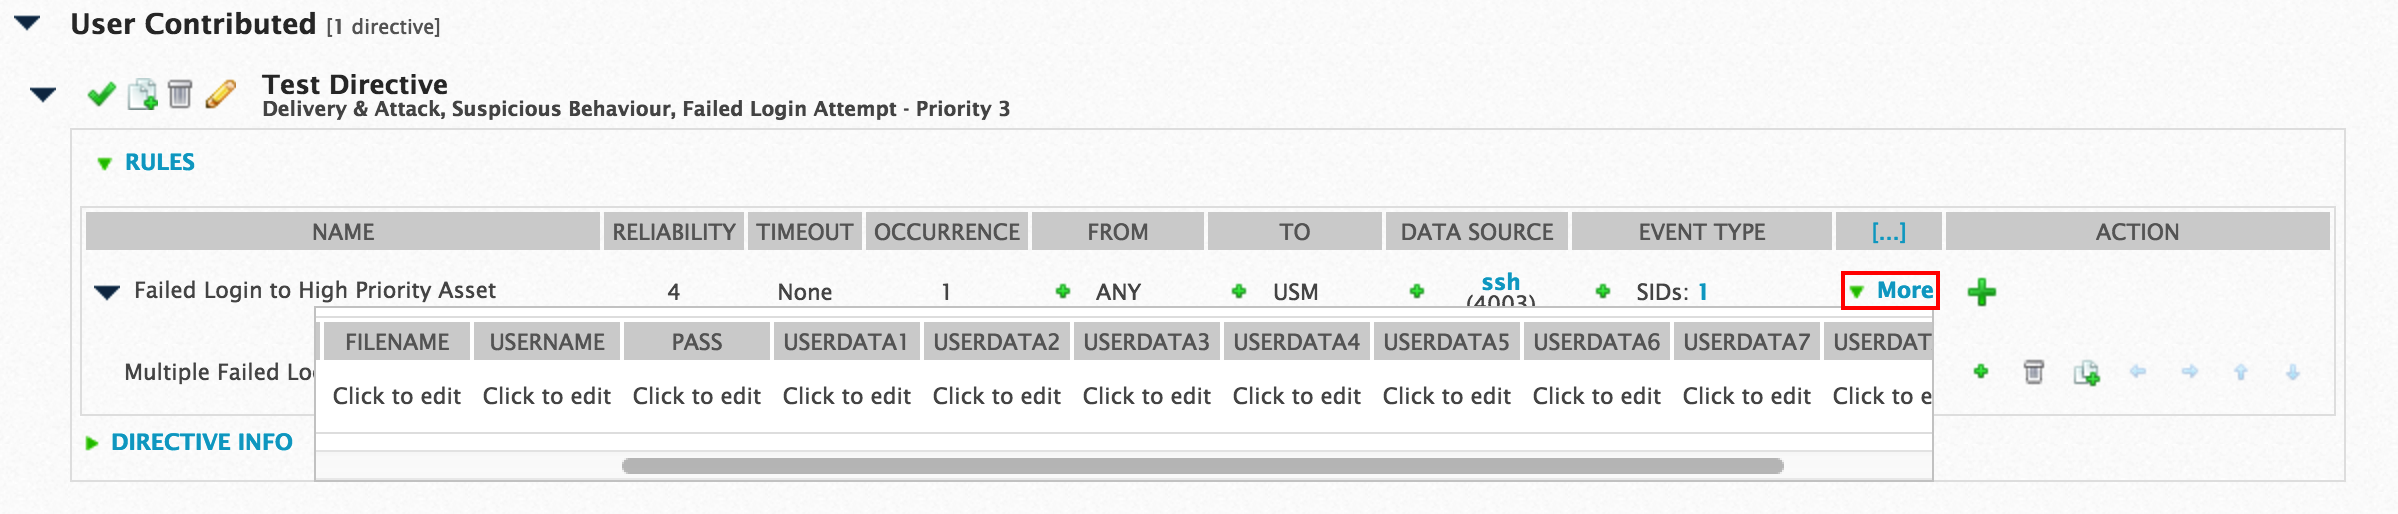Click the large green plus in ACTION column

[x=1981, y=292]
